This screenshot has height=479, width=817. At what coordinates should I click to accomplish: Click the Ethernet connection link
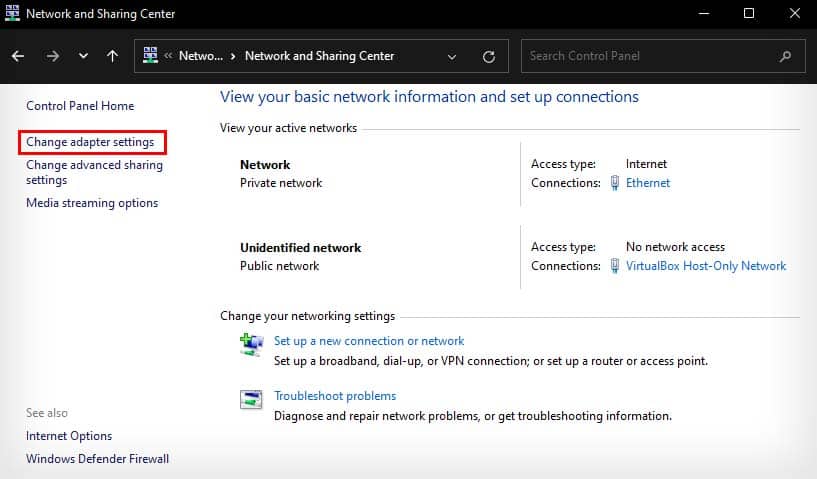(x=648, y=183)
